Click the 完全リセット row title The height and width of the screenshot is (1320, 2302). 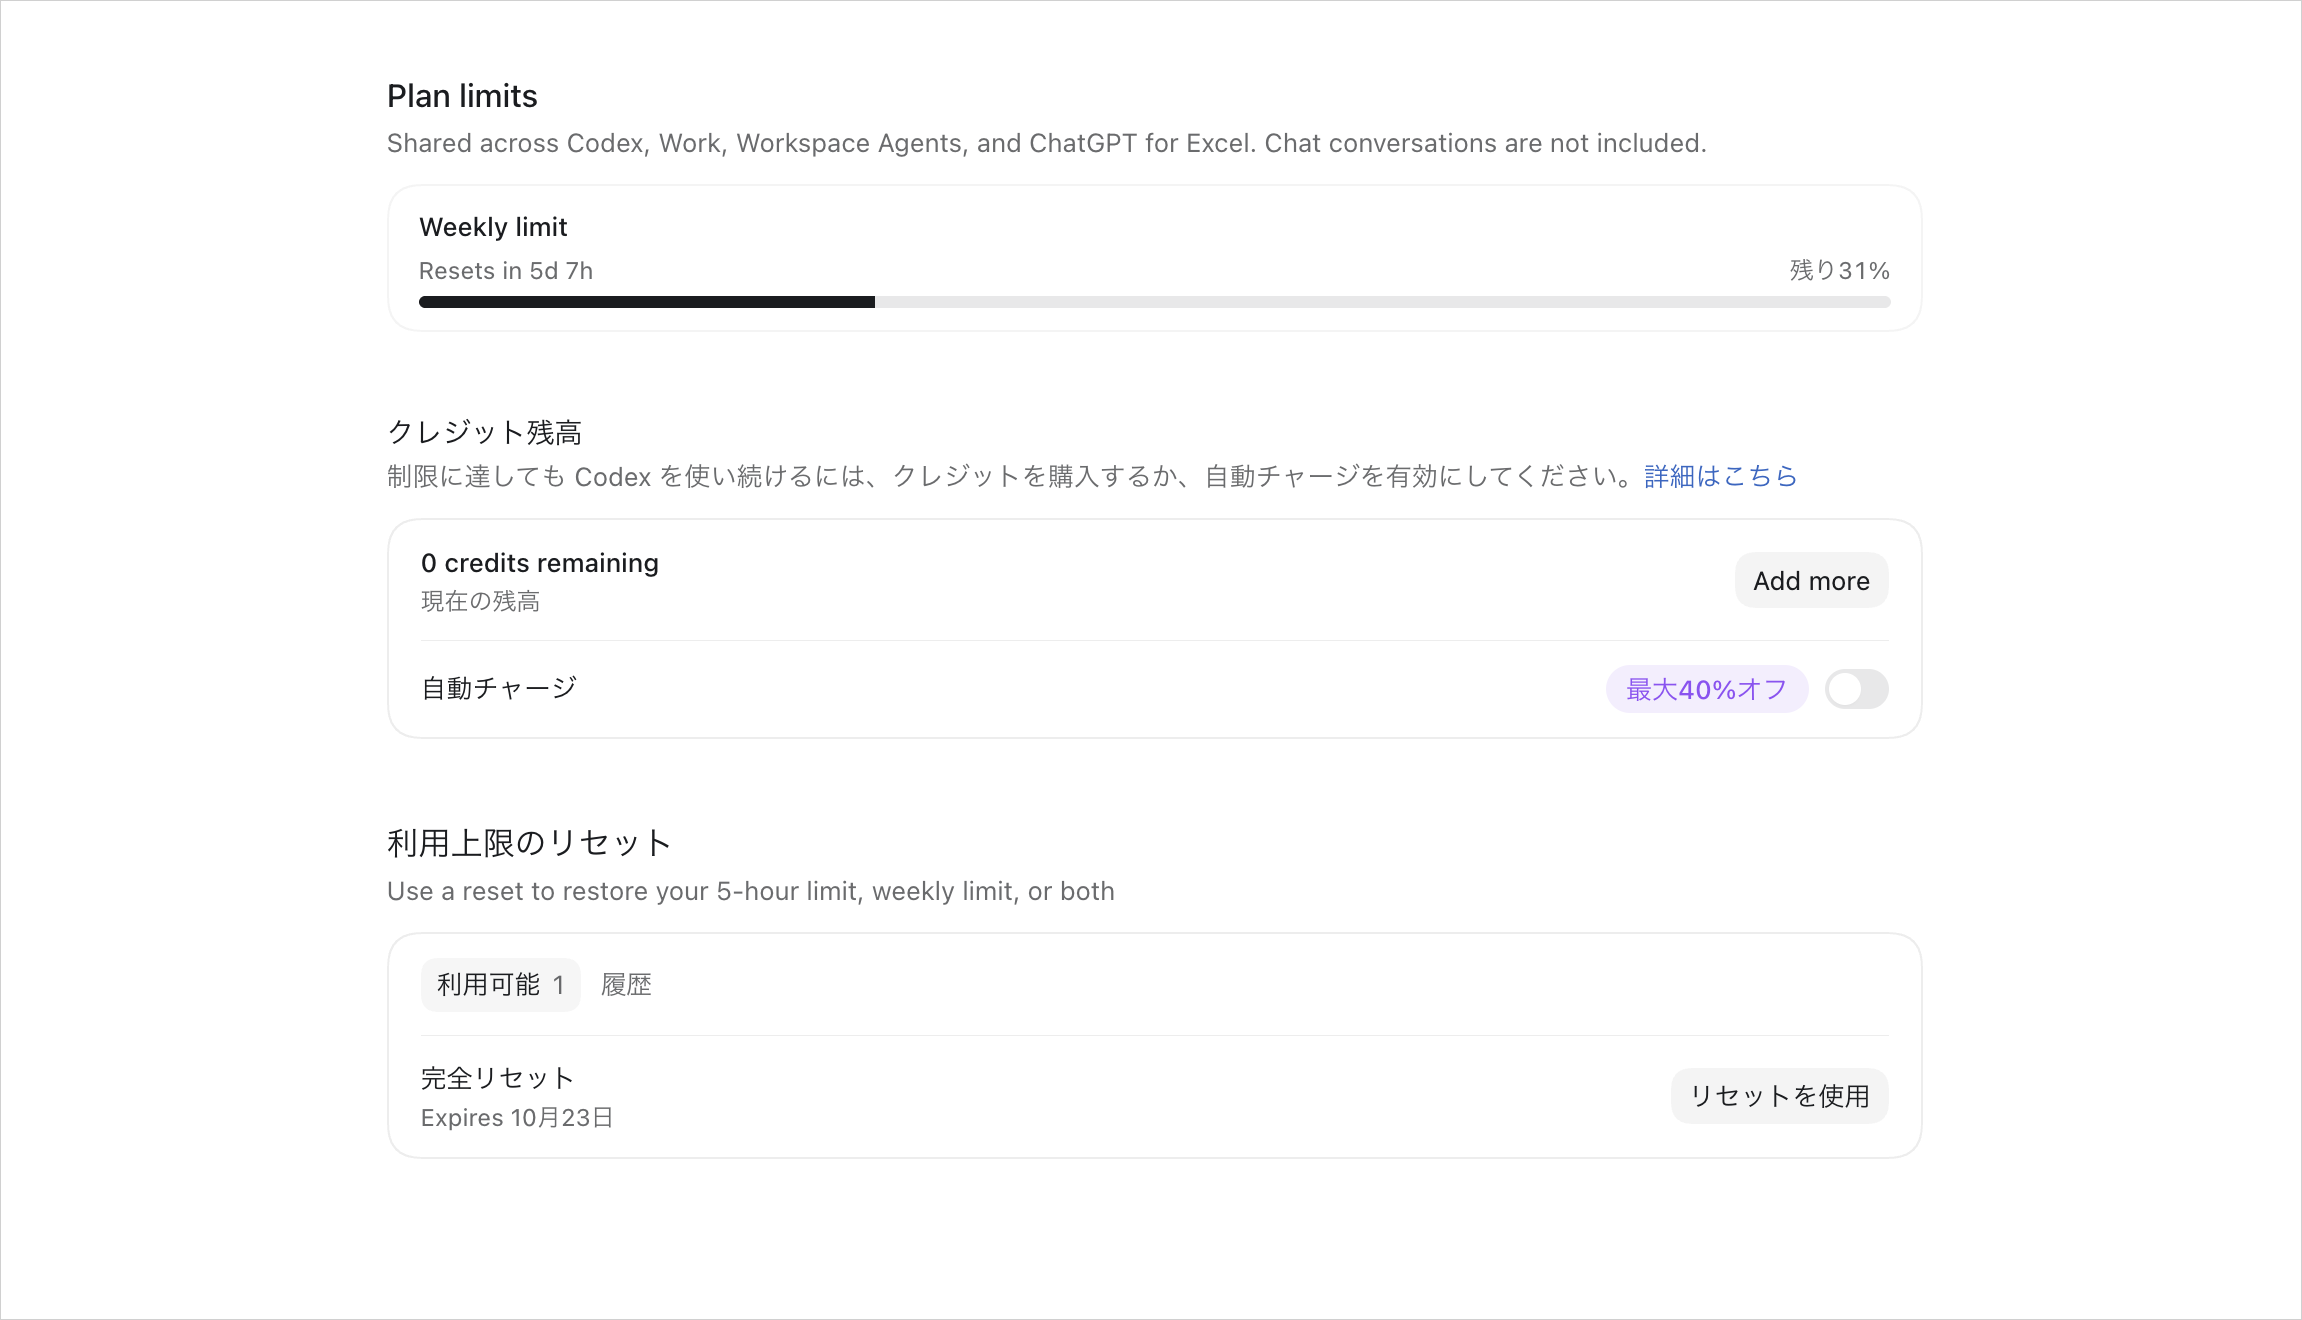[x=497, y=1078]
